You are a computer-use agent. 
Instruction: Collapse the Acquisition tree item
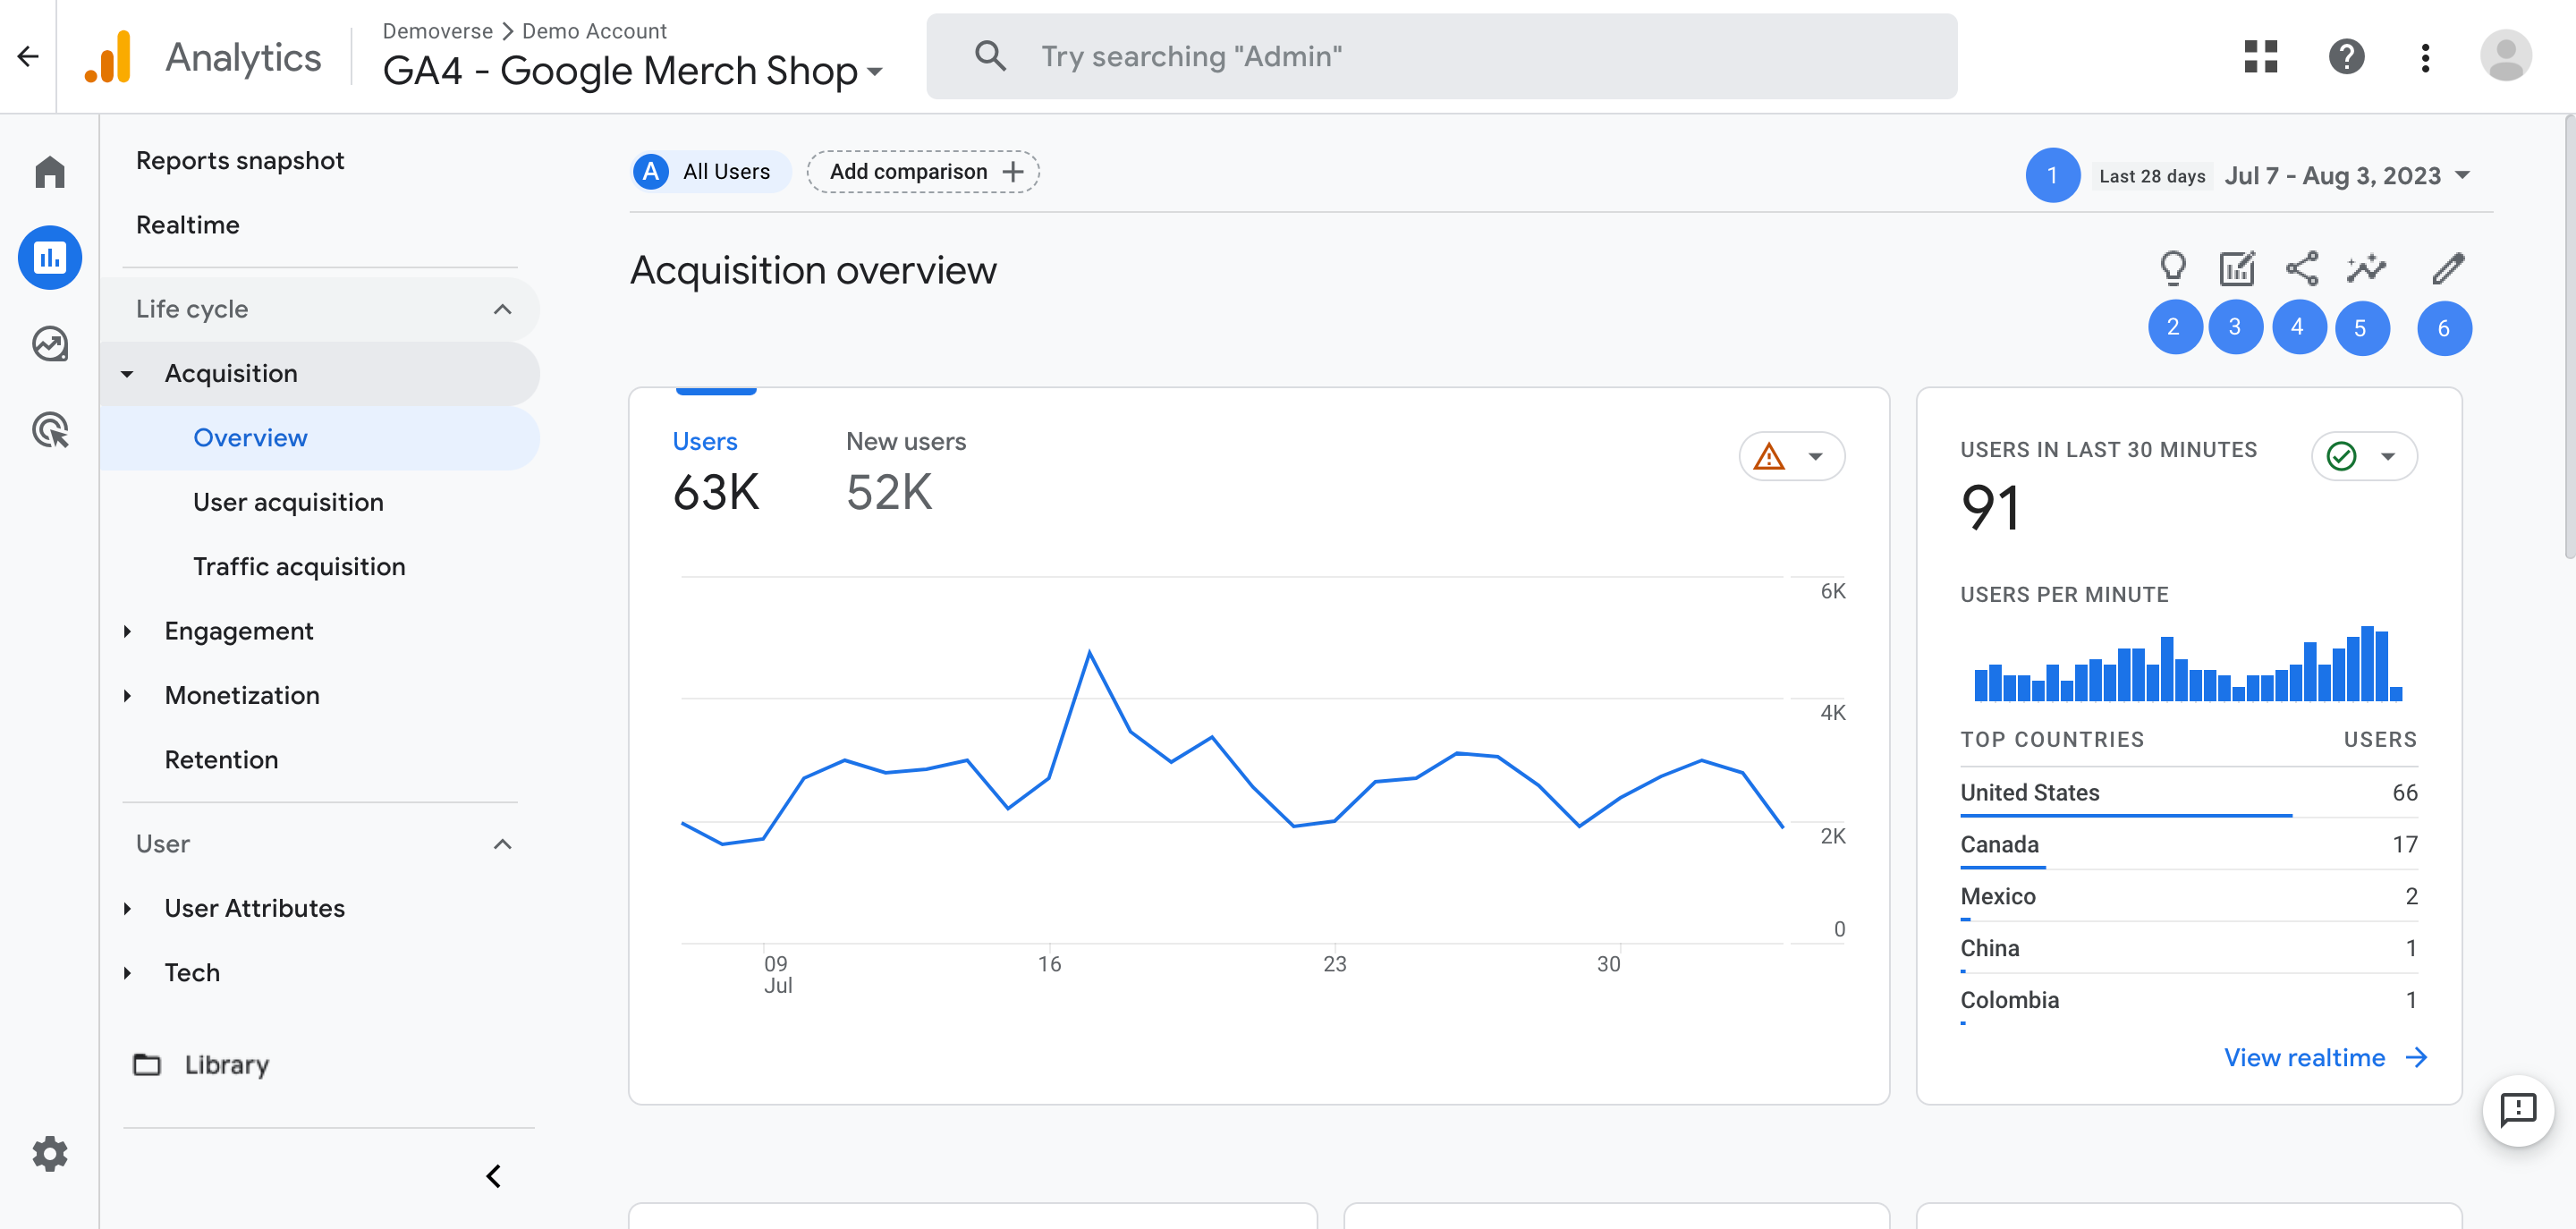tap(127, 373)
